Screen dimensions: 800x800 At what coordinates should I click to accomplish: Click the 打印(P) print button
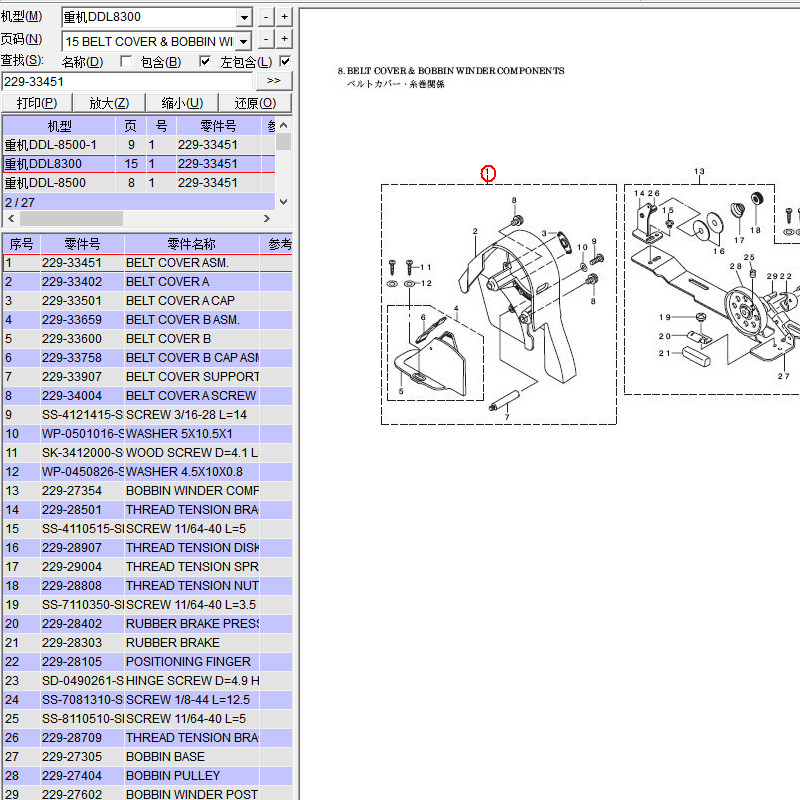37,103
